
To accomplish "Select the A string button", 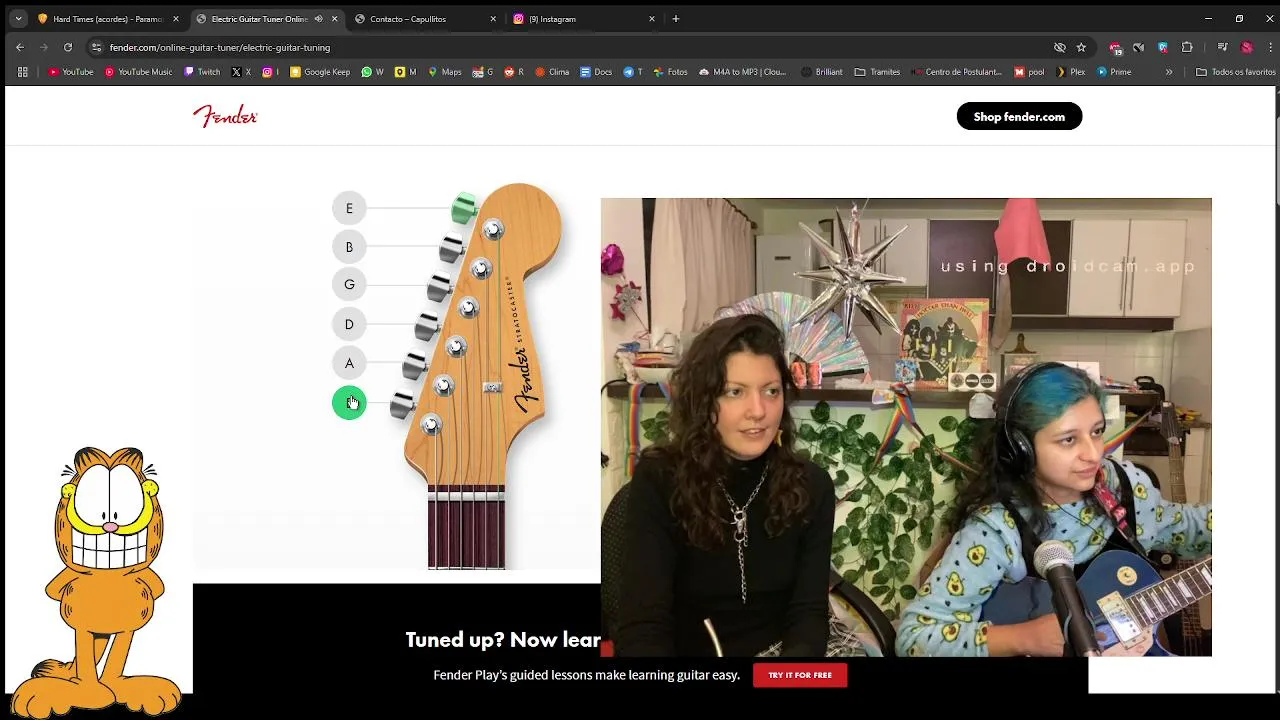I will pos(349,363).
